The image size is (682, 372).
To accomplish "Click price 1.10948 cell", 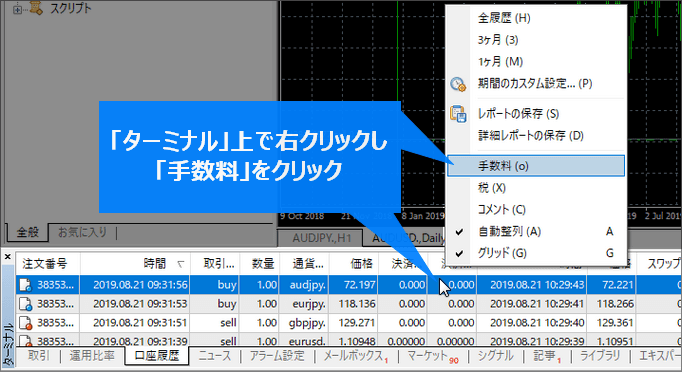I will (357, 341).
